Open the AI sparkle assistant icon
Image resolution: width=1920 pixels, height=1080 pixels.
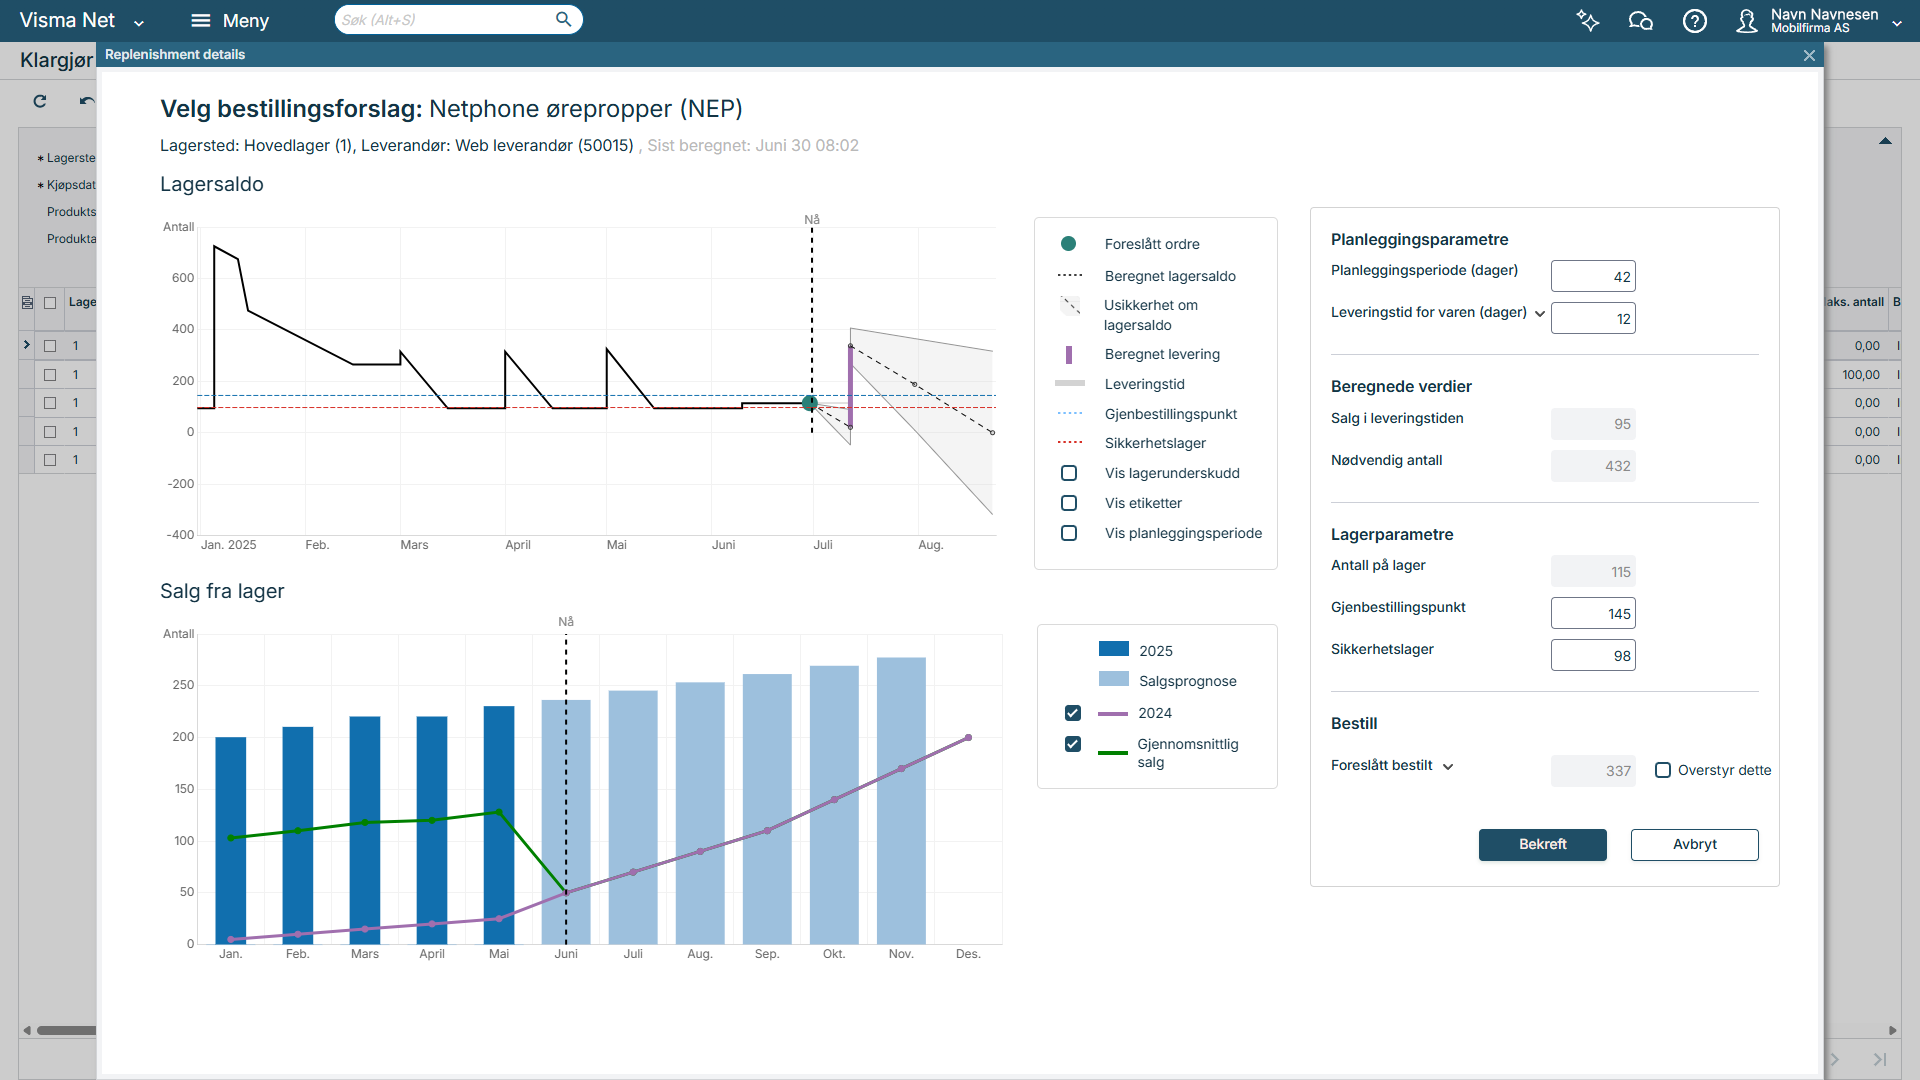pos(1588,21)
